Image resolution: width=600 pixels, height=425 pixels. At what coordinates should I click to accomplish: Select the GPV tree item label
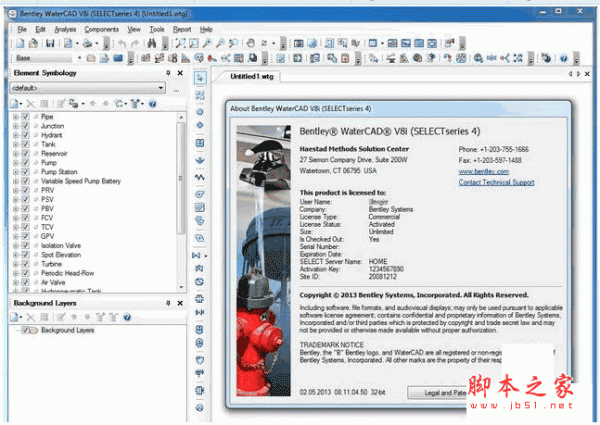point(47,236)
